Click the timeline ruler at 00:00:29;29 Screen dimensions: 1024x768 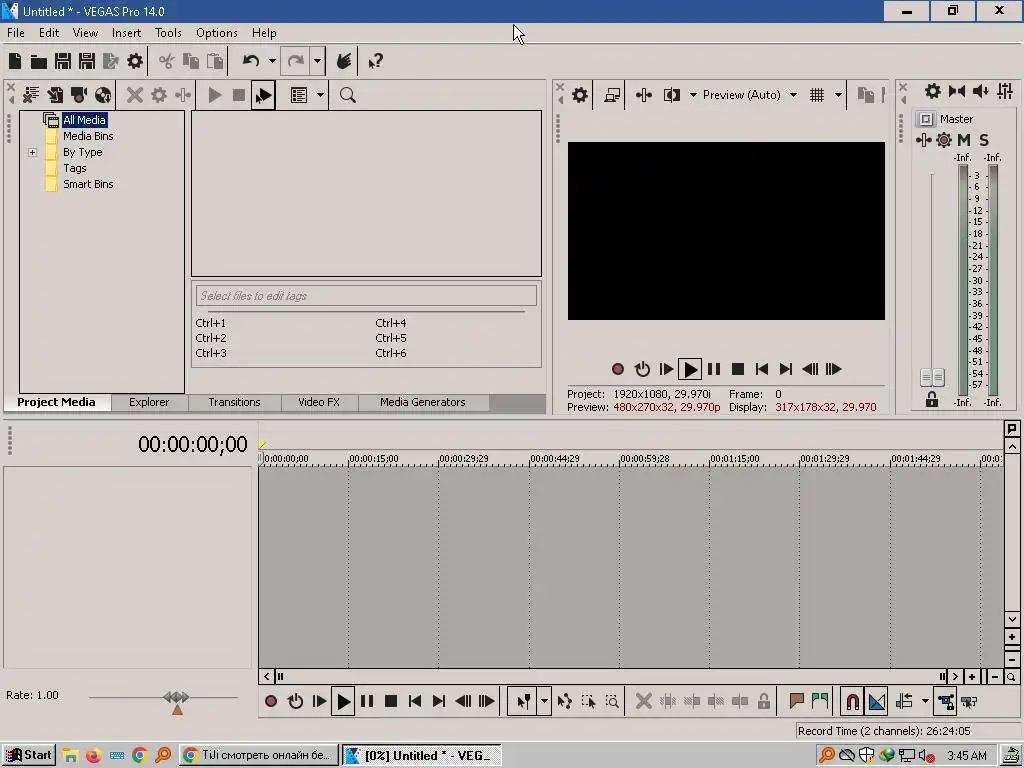(464, 459)
